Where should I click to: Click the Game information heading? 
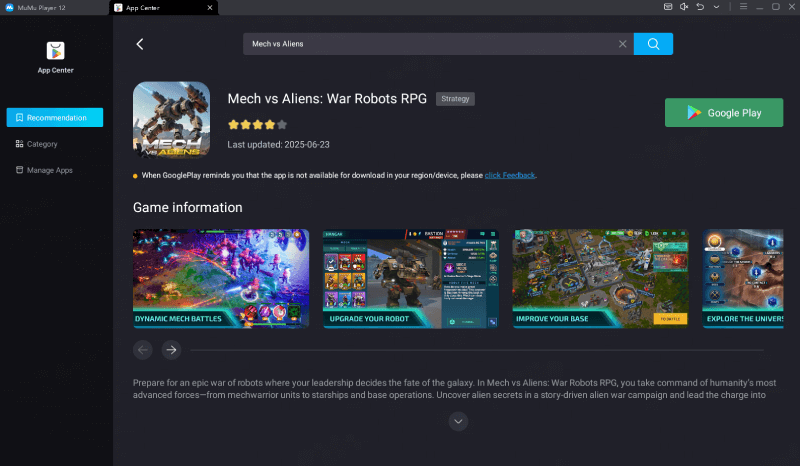pos(188,207)
